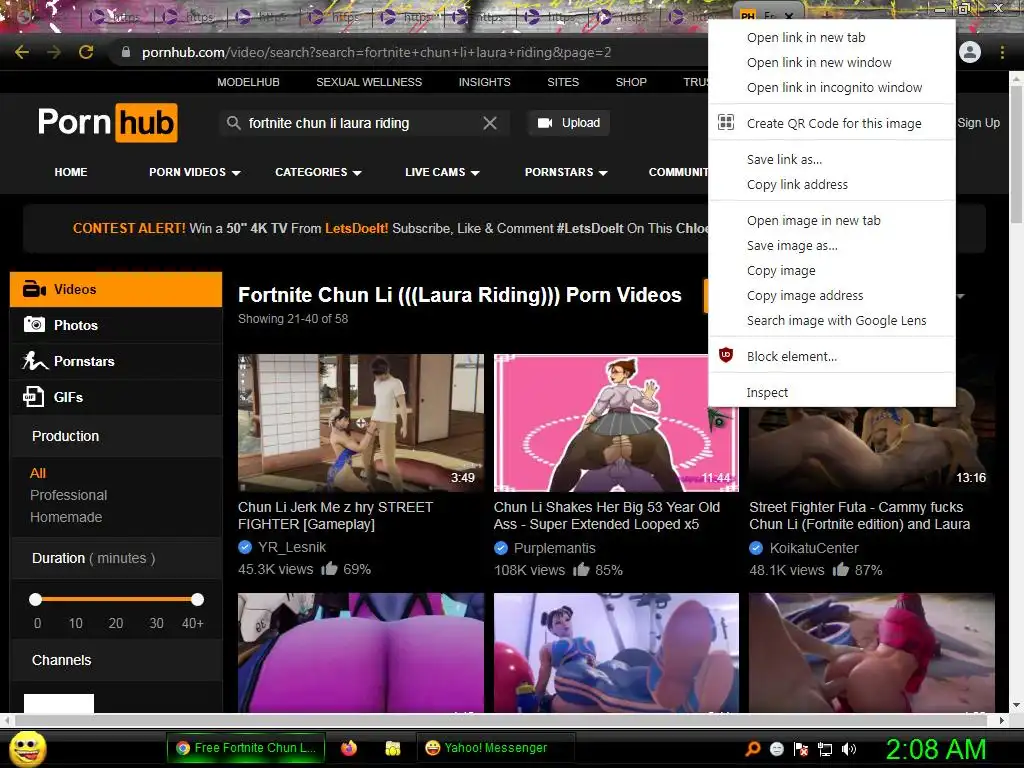Click the horizontal scrollbar right arrow
Image resolution: width=1024 pixels, height=768 pixels.
pos(1002,720)
